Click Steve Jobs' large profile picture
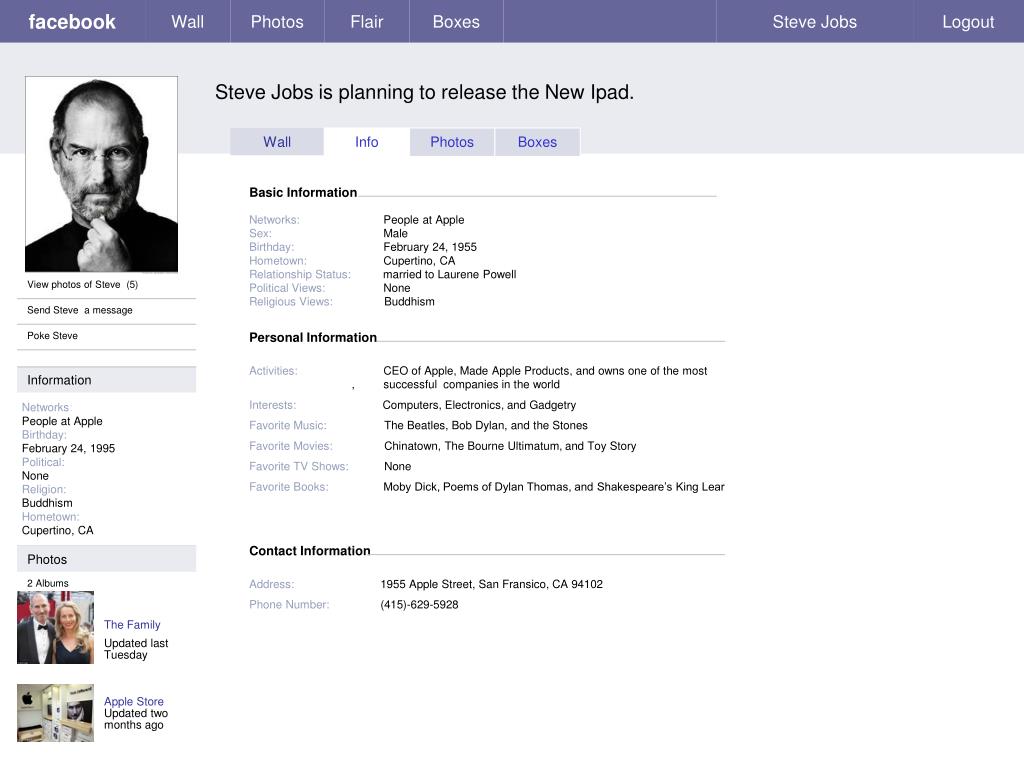 click(x=101, y=174)
